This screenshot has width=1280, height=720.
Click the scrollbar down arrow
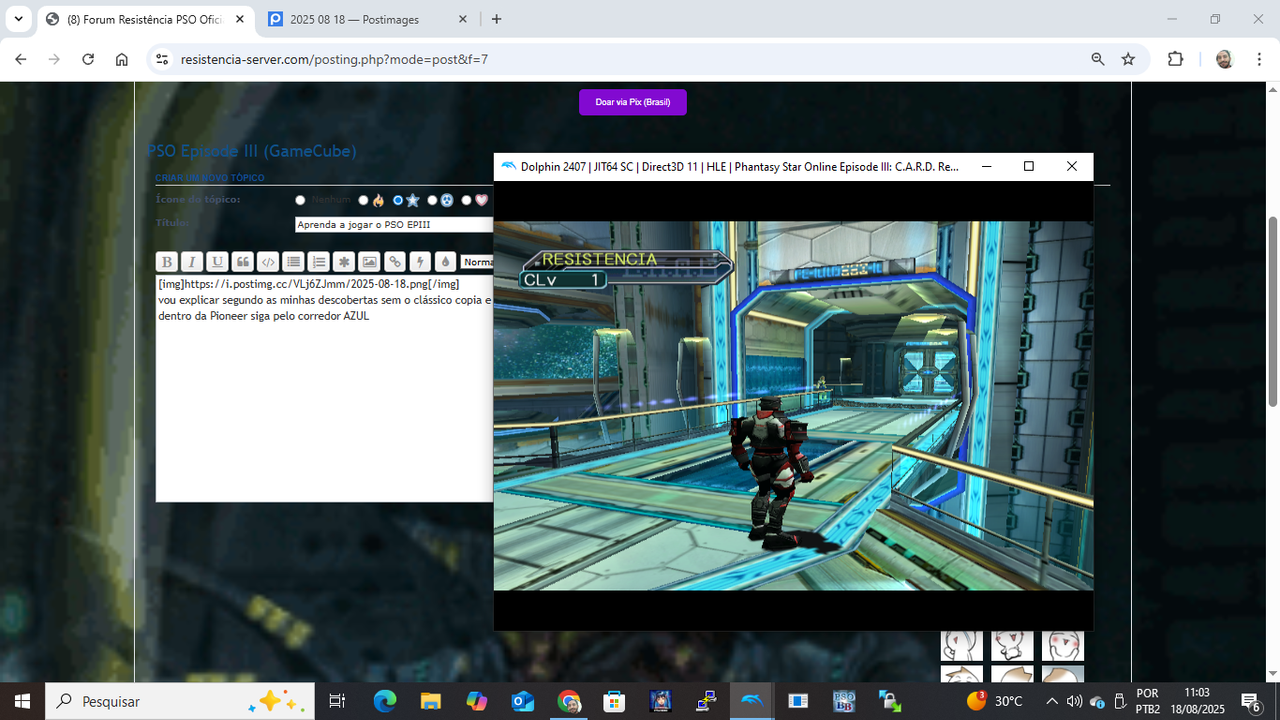coord(1272,672)
